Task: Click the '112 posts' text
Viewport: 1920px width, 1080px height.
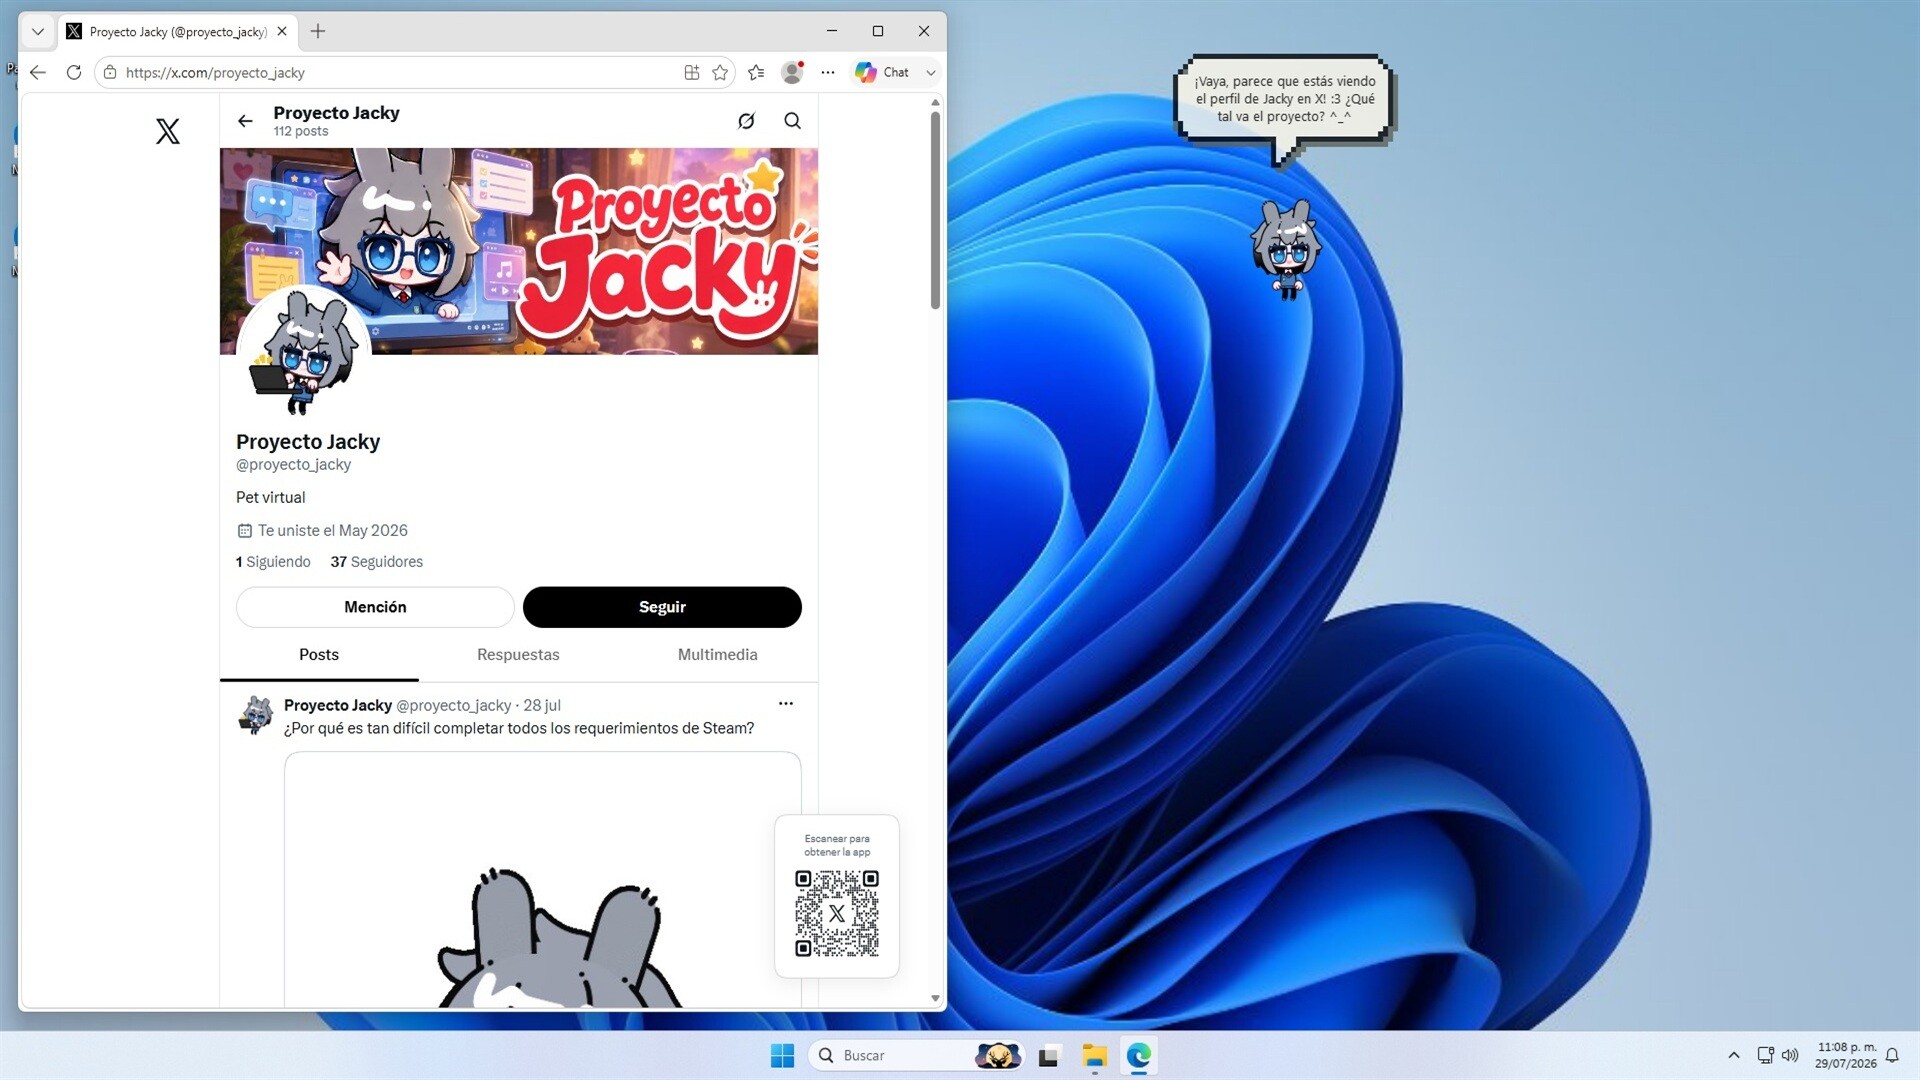Action: 301,131
